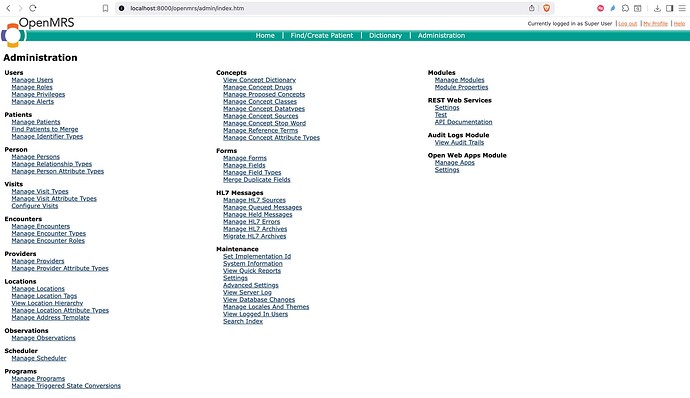Bookmark this page using the bookmark icon
Image resolution: width=690 pixels, height=398 pixels.
pos(105,8)
